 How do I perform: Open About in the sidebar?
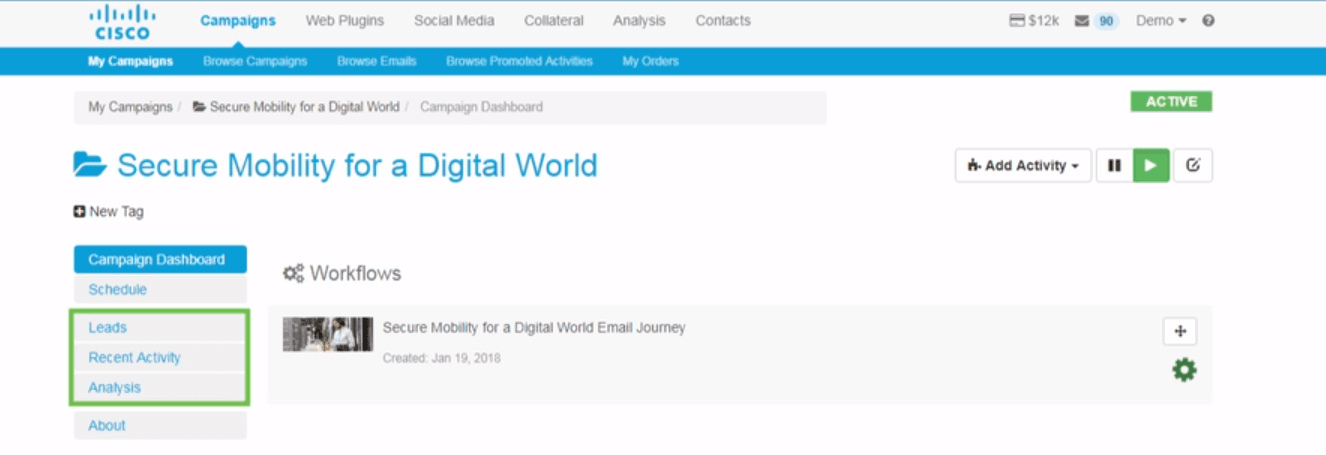tap(160, 426)
